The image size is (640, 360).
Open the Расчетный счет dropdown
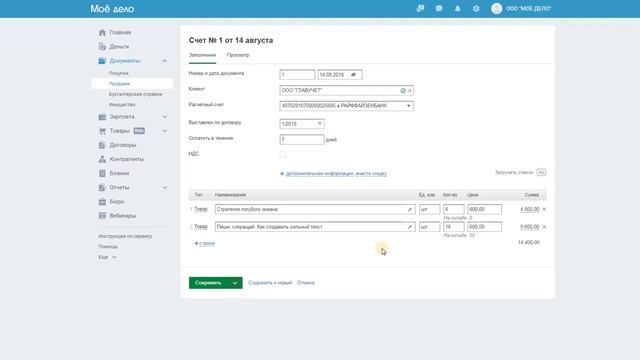click(x=347, y=106)
